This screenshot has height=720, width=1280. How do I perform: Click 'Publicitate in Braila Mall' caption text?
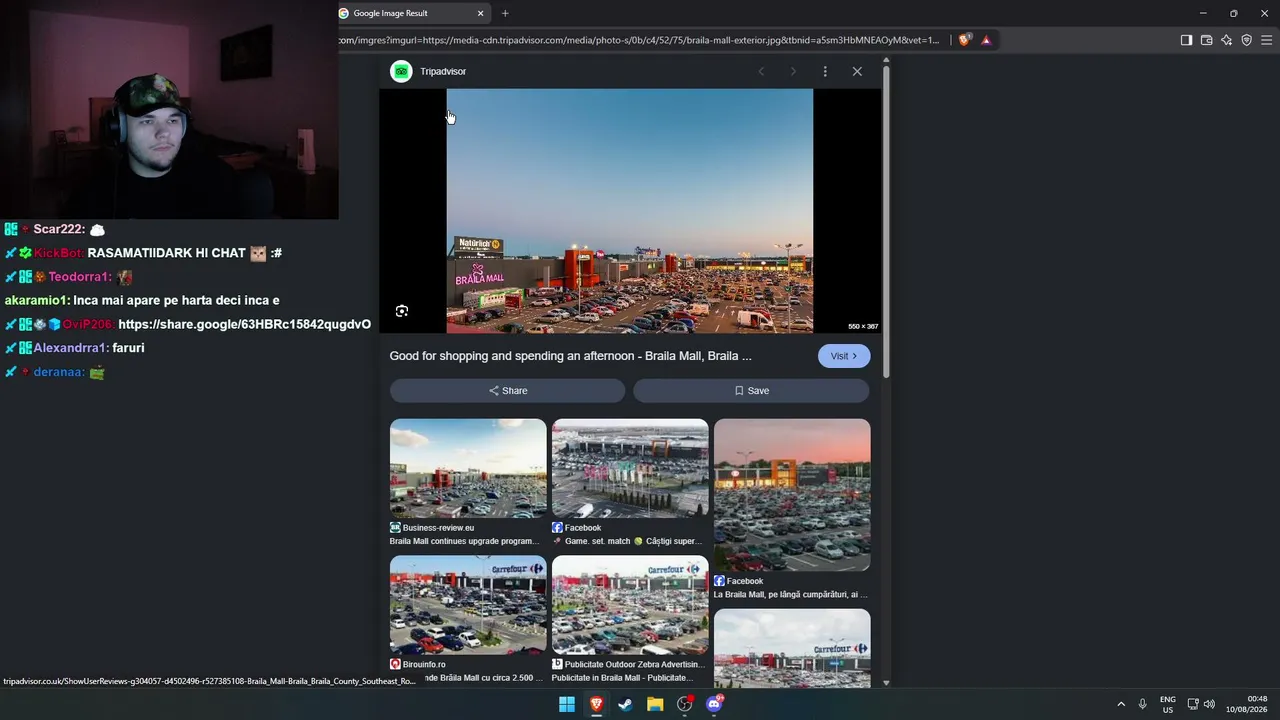click(x=622, y=678)
